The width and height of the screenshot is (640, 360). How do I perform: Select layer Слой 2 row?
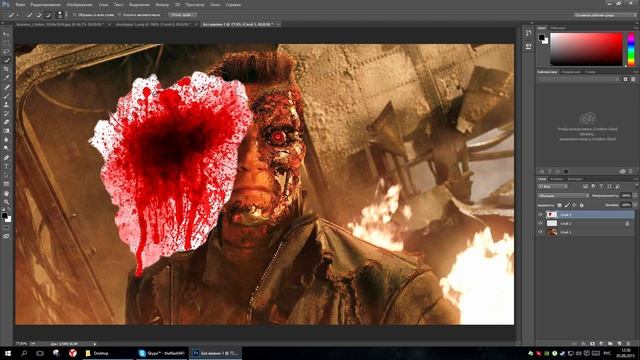(x=586, y=223)
